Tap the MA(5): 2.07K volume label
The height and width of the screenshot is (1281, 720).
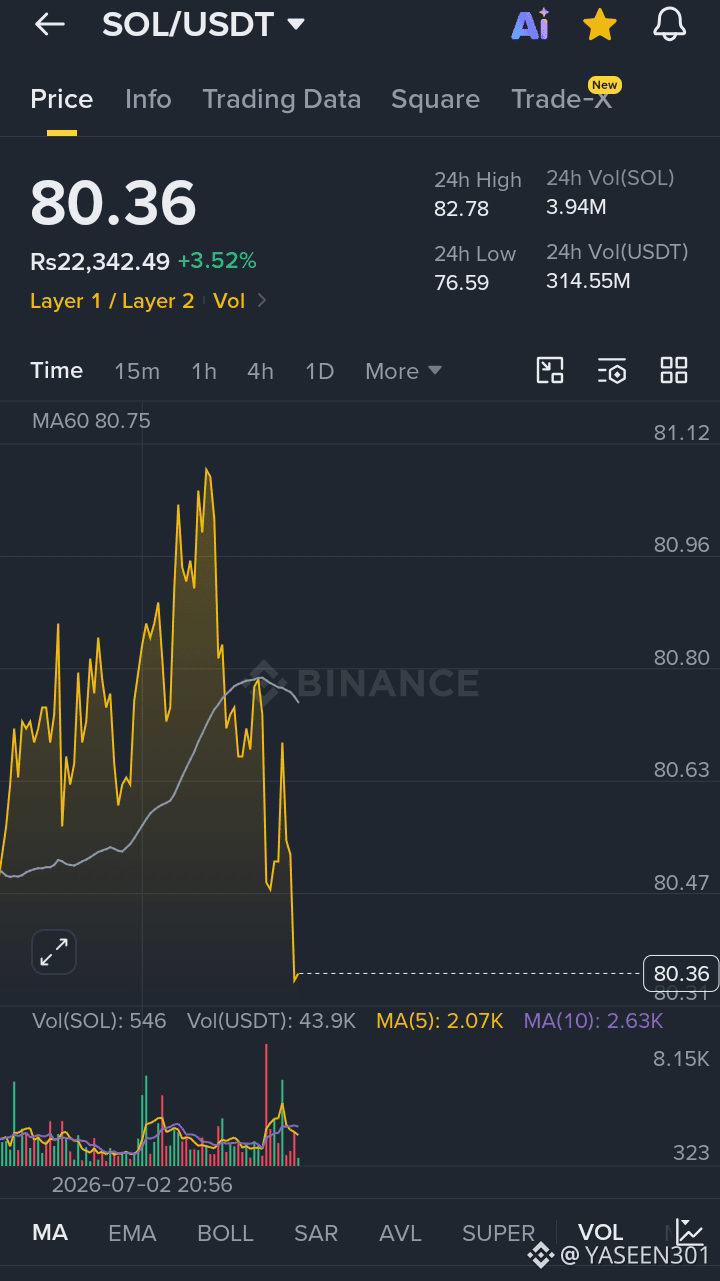[439, 1021]
